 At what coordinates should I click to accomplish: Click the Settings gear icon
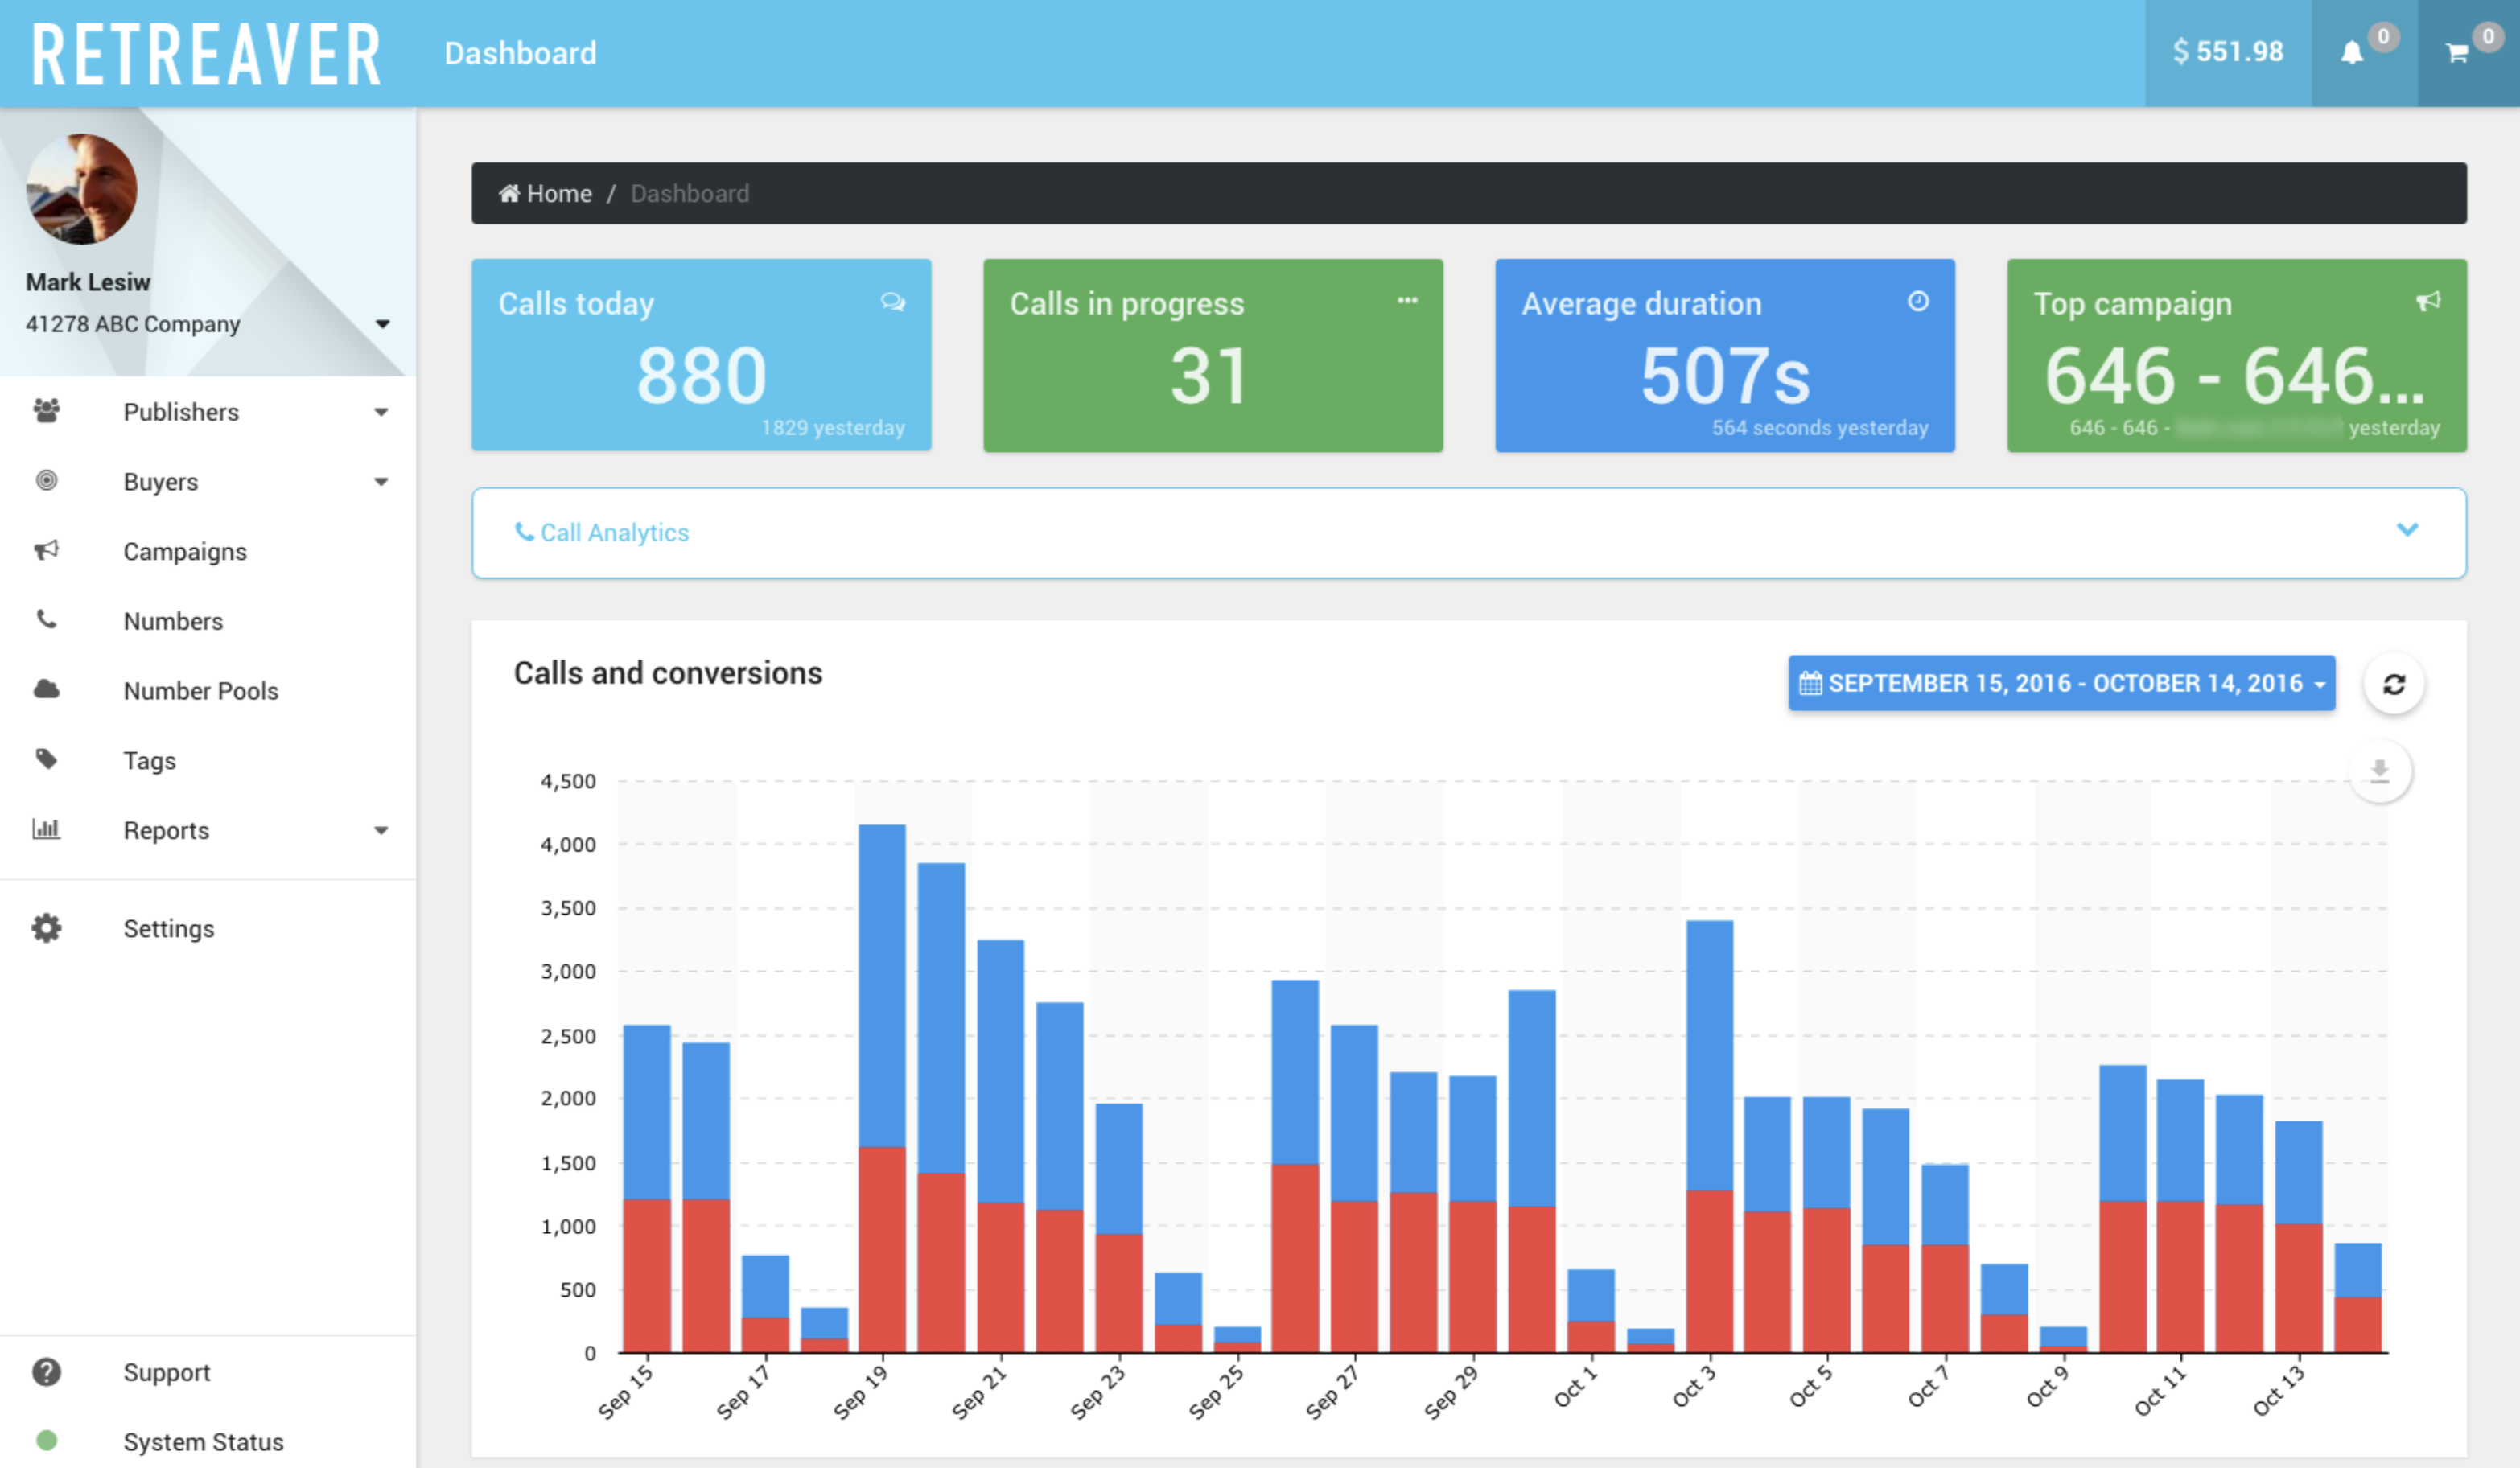pyautogui.click(x=47, y=928)
